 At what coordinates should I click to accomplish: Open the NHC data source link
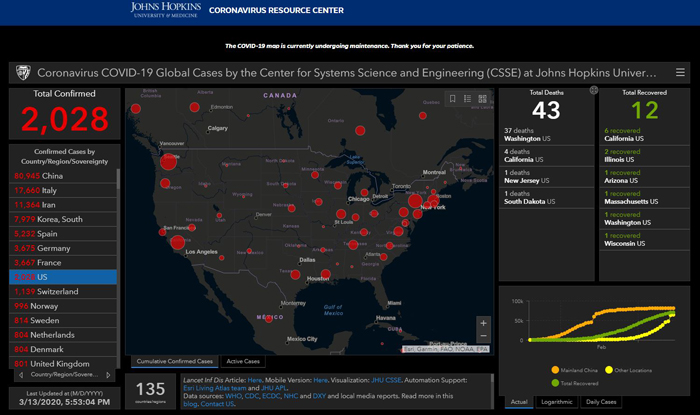[291, 396]
